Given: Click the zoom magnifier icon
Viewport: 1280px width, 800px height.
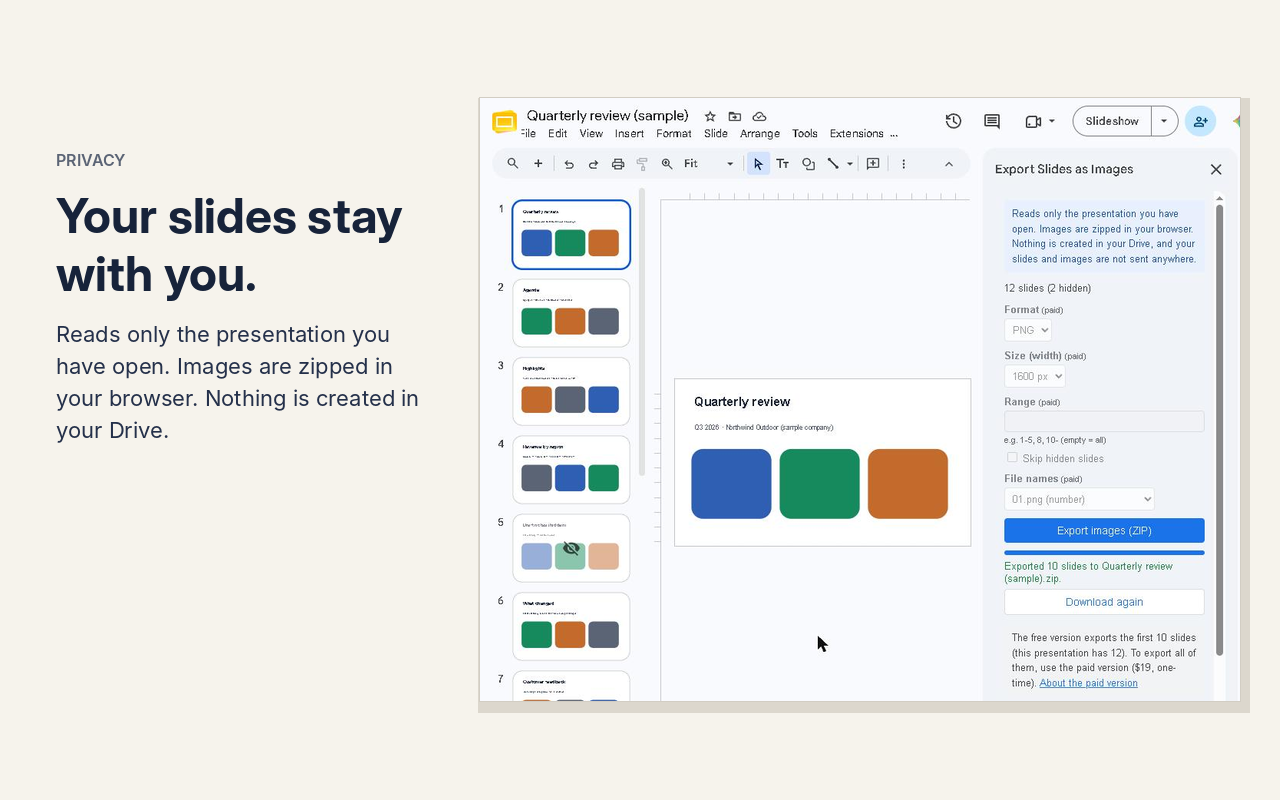Looking at the screenshot, I should [667, 164].
